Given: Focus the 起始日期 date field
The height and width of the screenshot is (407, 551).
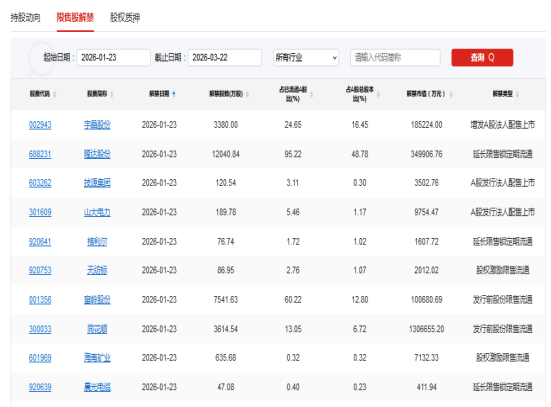Looking at the screenshot, I should pos(114,58).
